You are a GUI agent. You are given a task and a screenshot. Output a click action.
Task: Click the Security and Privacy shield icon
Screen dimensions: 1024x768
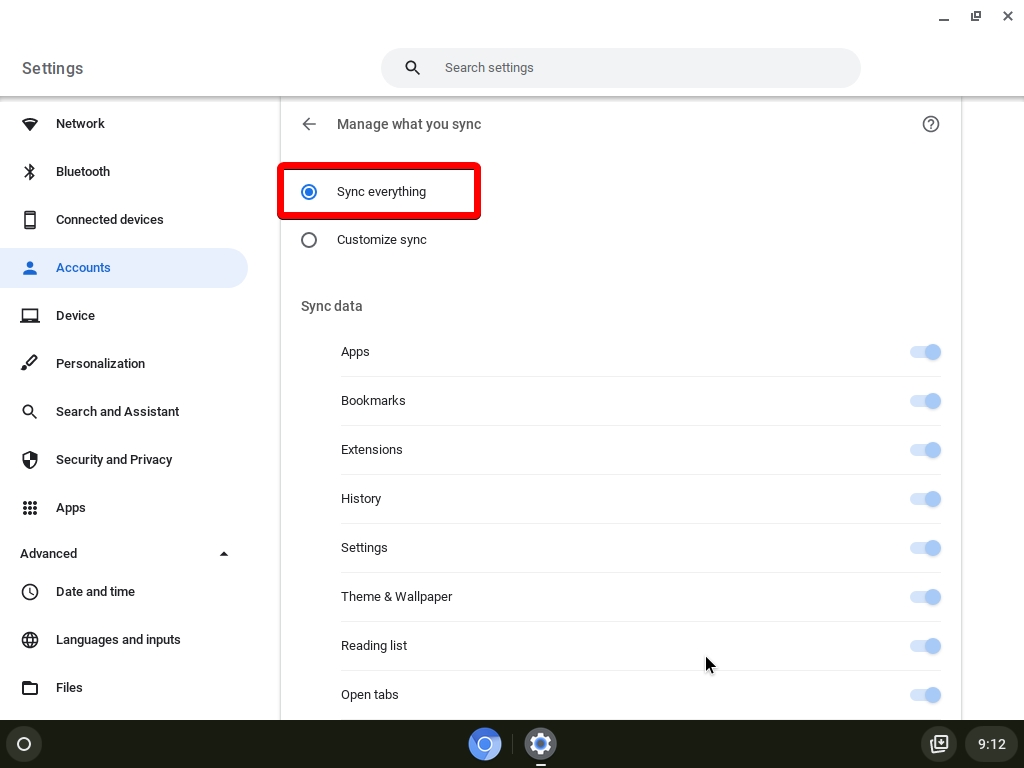click(x=30, y=459)
